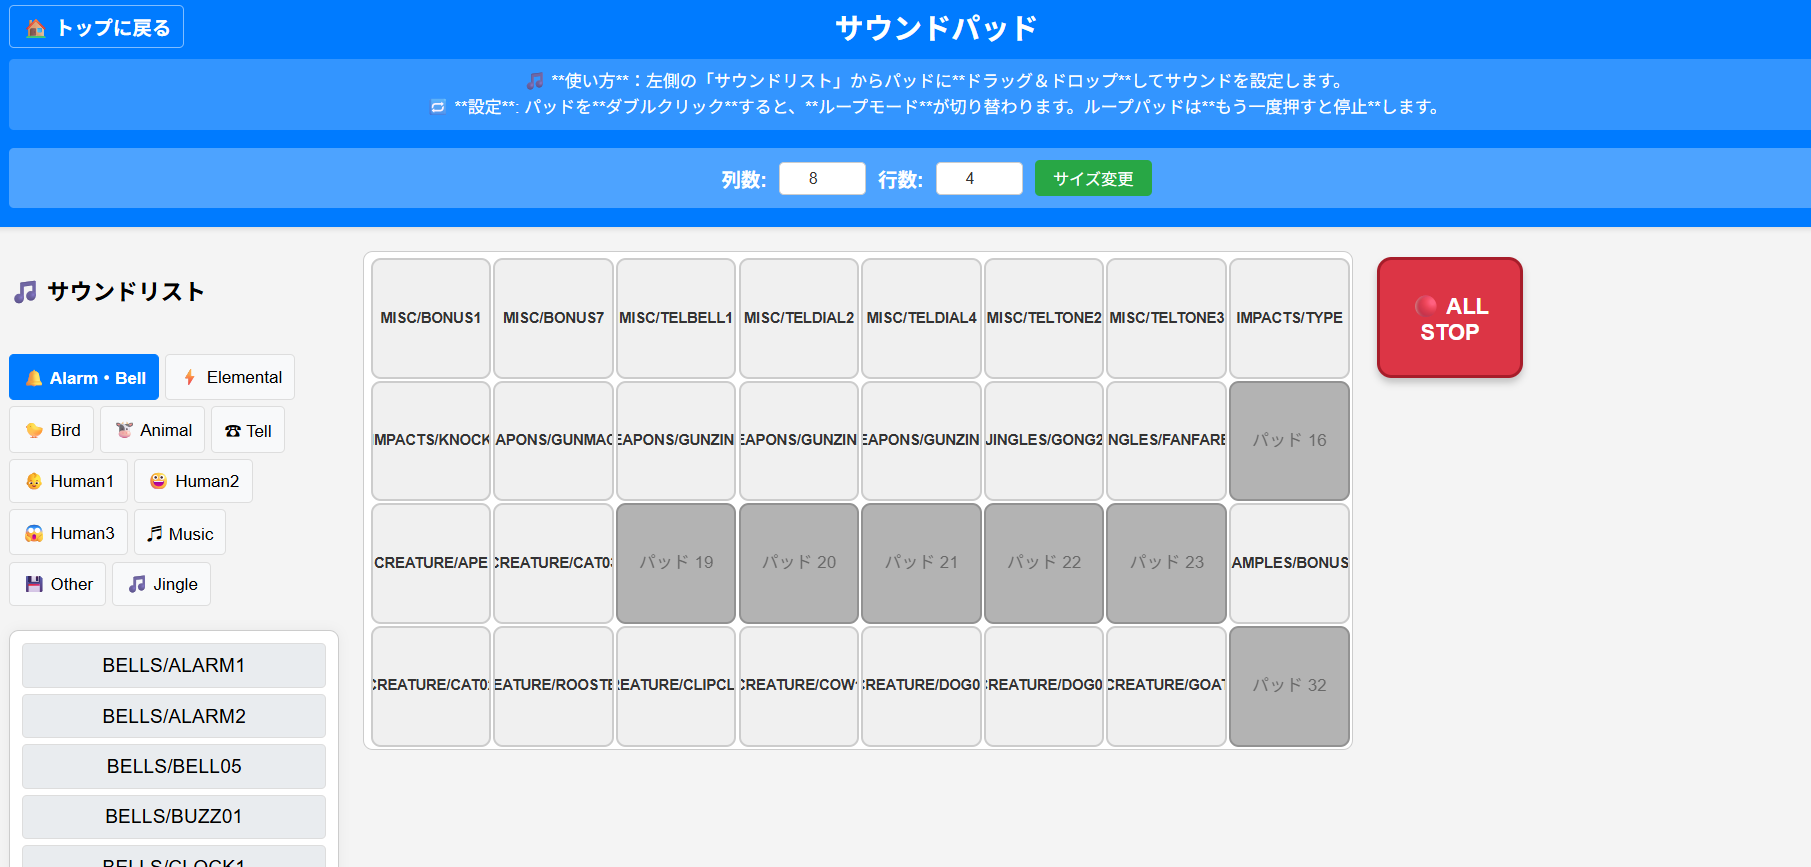Viewport: 1811px width, 867px height.
Task: Click the telephone icon on Tell
Action: (x=232, y=431)
